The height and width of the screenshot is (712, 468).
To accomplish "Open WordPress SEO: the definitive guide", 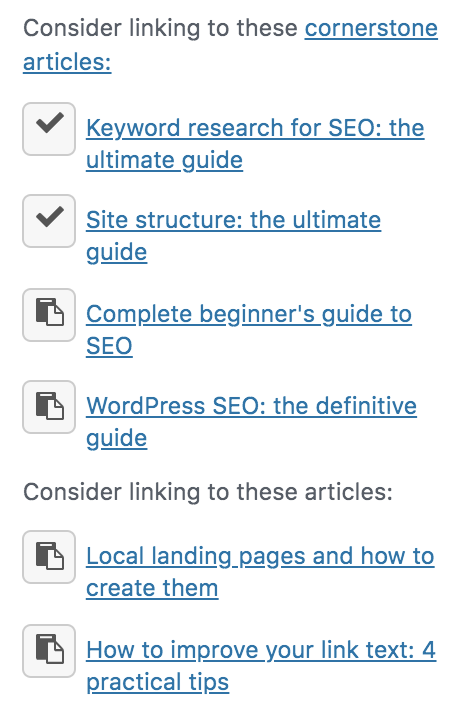I will click(251, 422).
